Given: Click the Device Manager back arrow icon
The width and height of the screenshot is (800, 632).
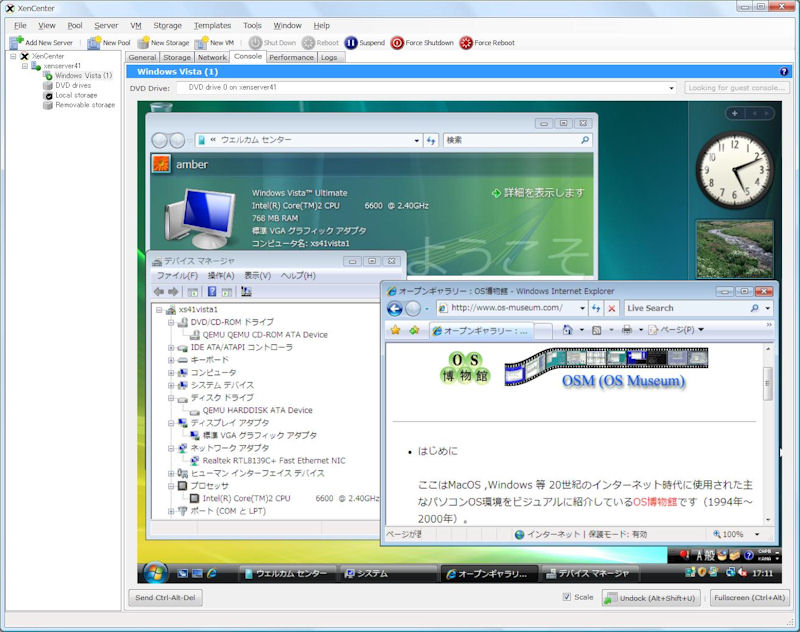Looking at the screenshot, I should [x=159, y=292].
